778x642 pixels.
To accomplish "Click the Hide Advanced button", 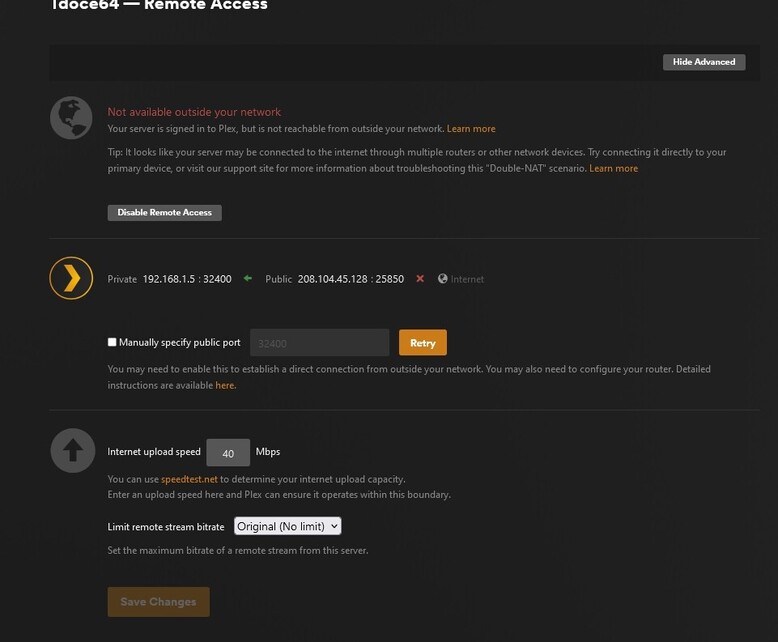I will [703, 62].
